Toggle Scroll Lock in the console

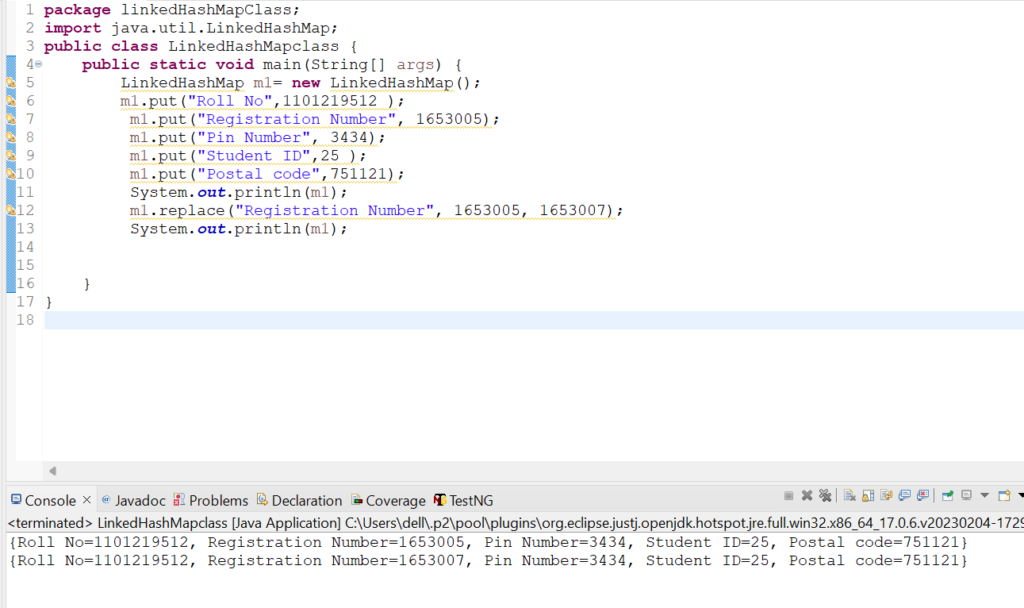868,496
